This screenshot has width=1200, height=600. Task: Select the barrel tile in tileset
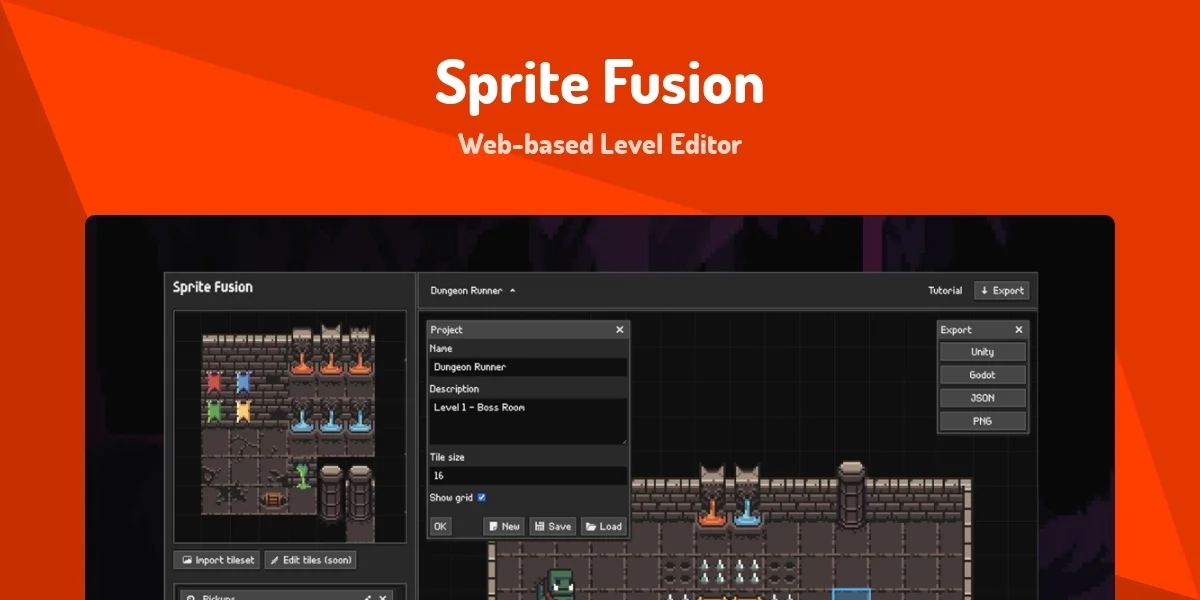click(x=271, y=498)
